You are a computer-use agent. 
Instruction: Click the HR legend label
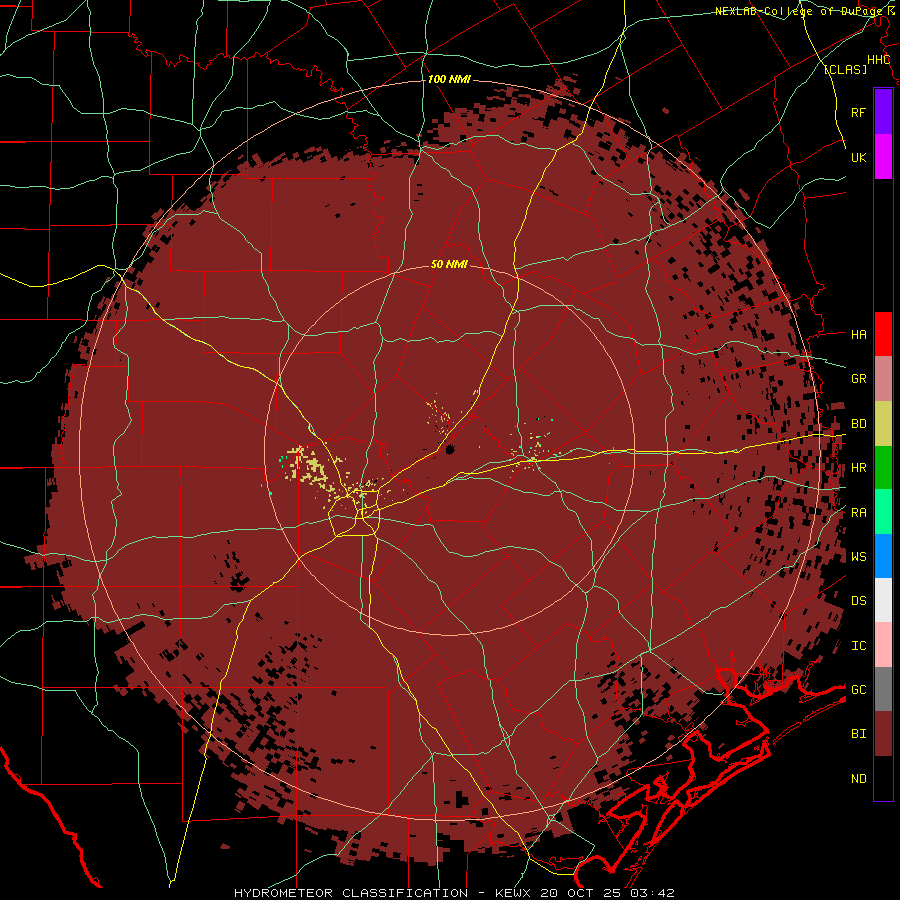pos(858,468)
